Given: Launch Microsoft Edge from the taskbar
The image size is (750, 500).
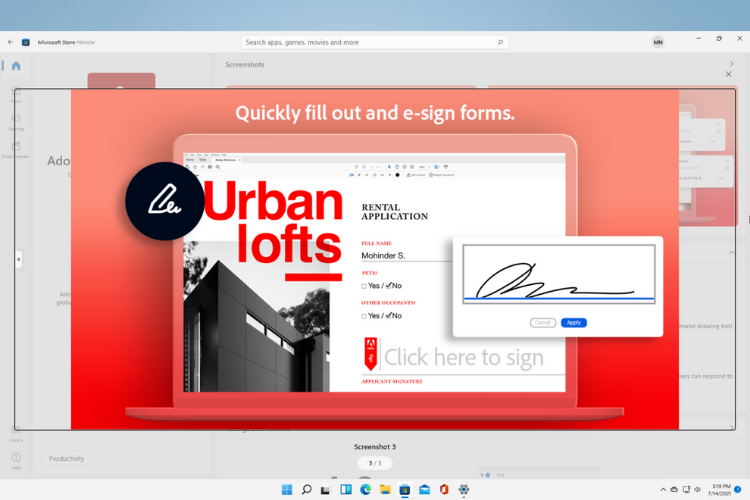Looking at the screenshot, I should pyautogui.click(x=365, y=489).
